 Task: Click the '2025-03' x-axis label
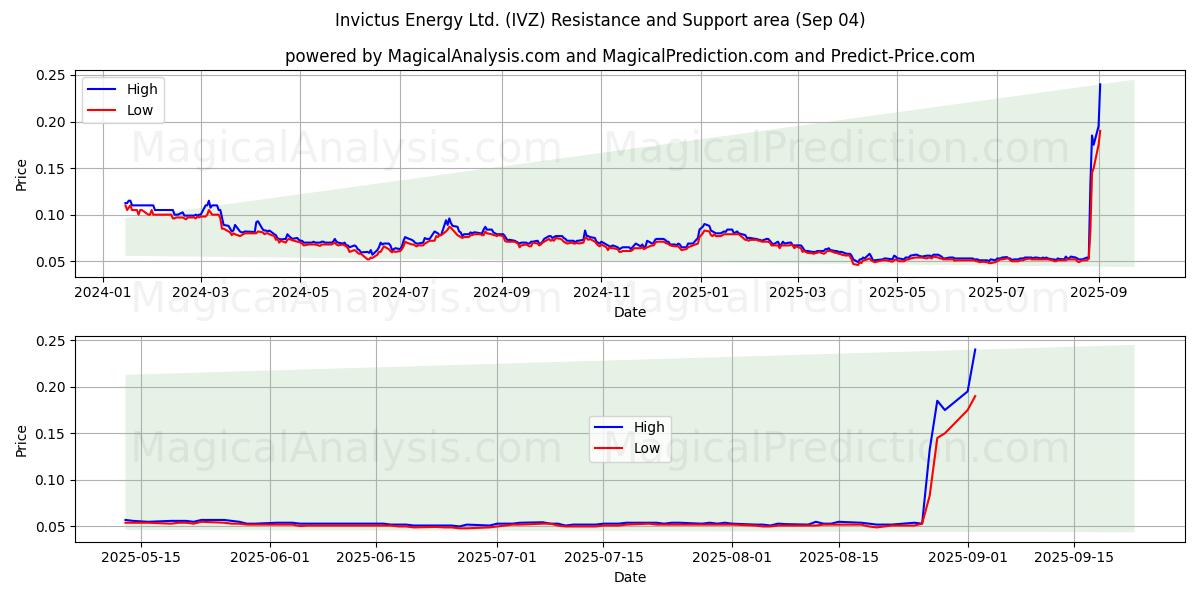coord(799,292)
